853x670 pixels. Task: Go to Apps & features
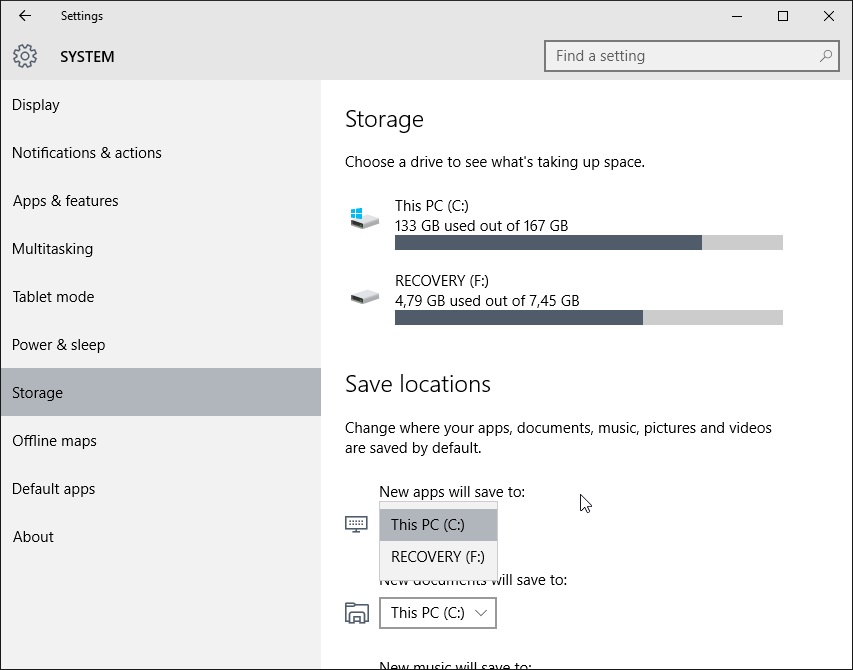point(160,201)
